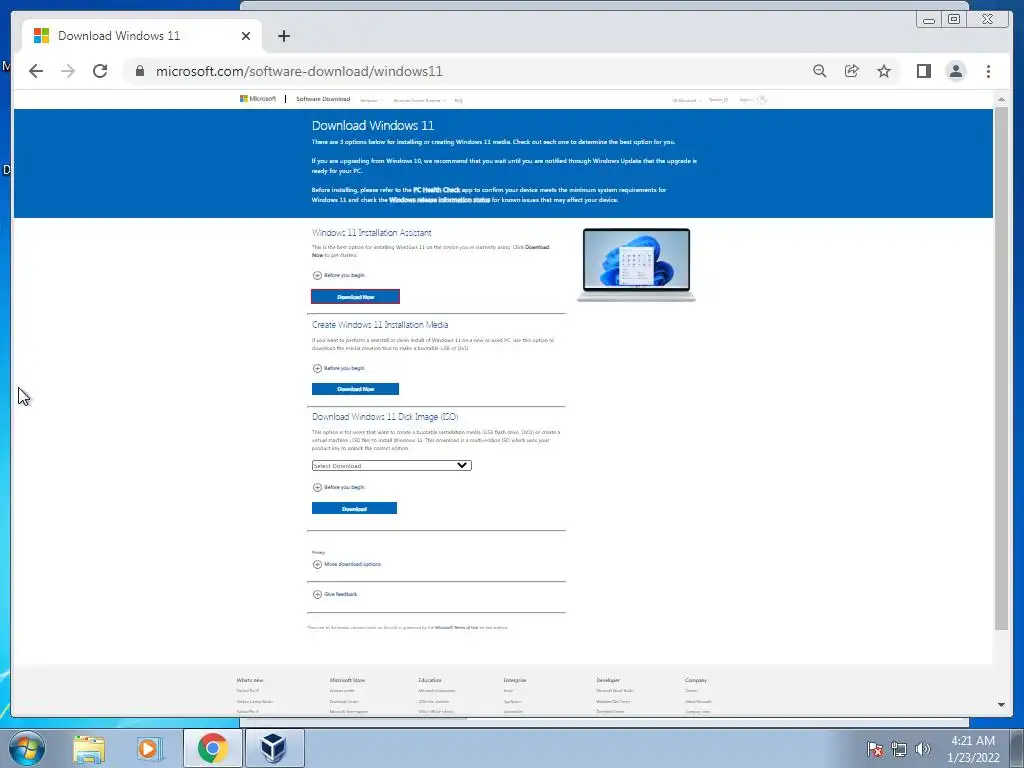Click the Enterprise footer heading
Viewport: 1024px width, 768px height.
pyautogui.click(x=515, y=680)
